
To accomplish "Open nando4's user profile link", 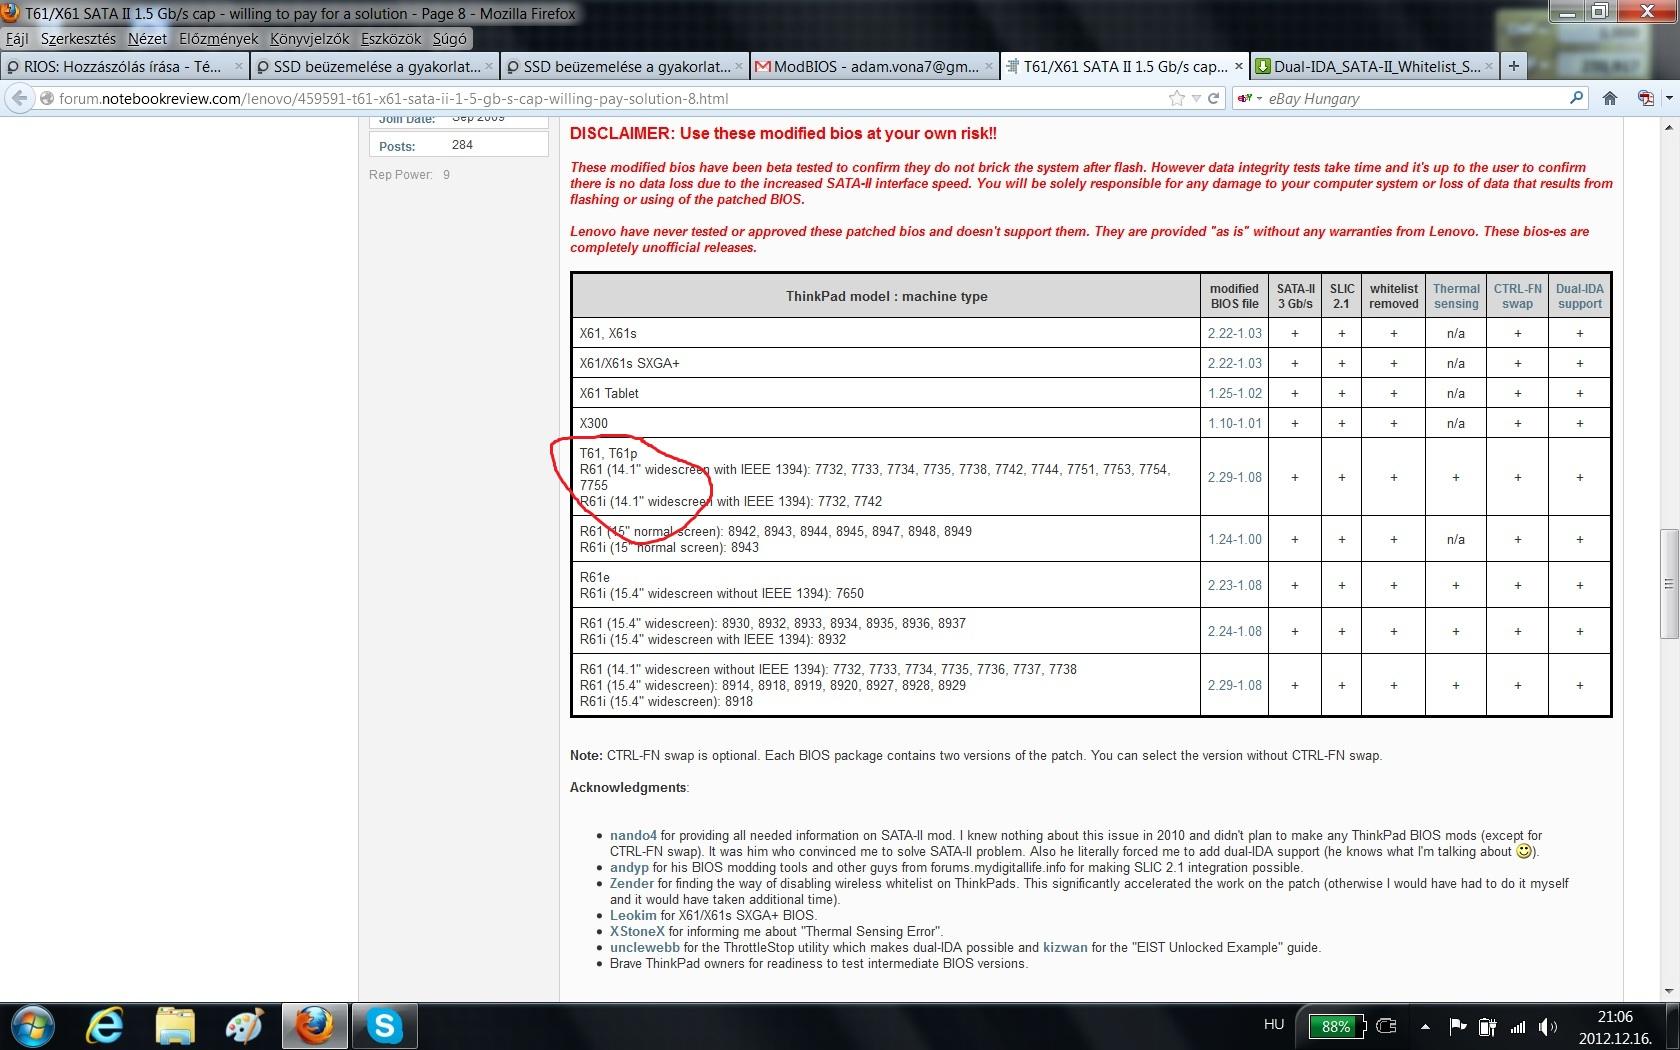I will pos(633,835).
